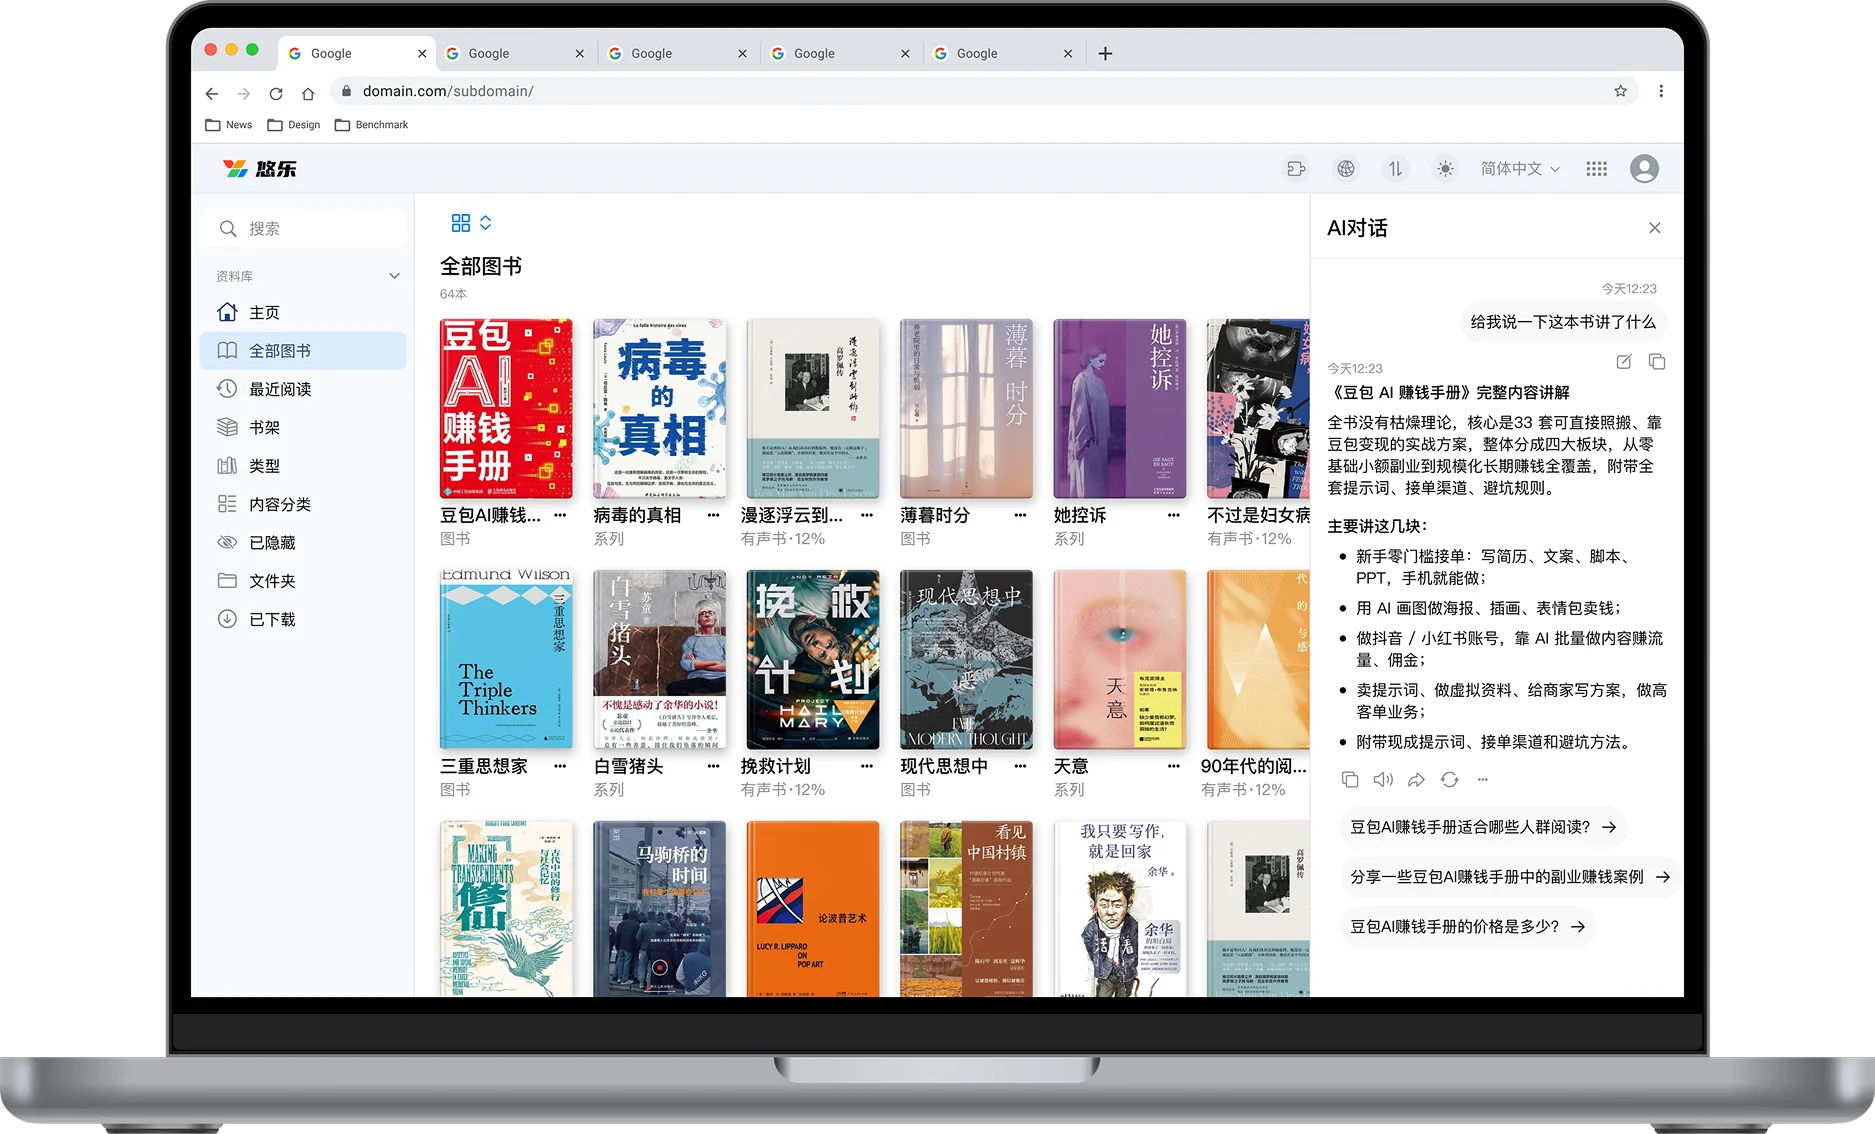Open more options for 白雪猪头
Screen dimensions: 1875x1134
click(x=713, y=767)
